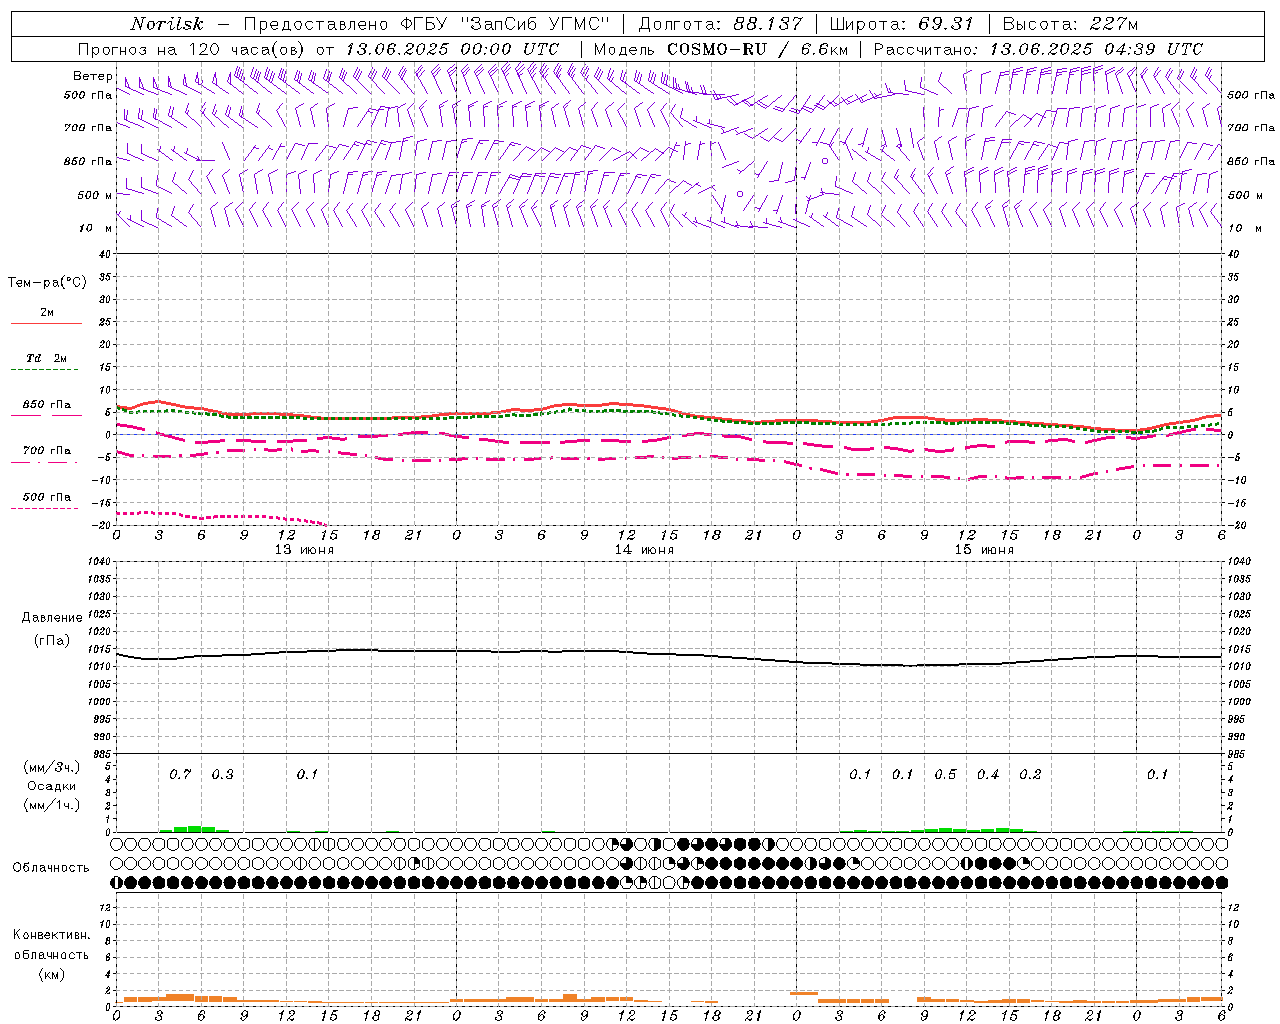The height and width of the screenshot is (1024, 1280).
Task: Click the "Долгота: 88.137" longitude value
Action: (720, 24)
